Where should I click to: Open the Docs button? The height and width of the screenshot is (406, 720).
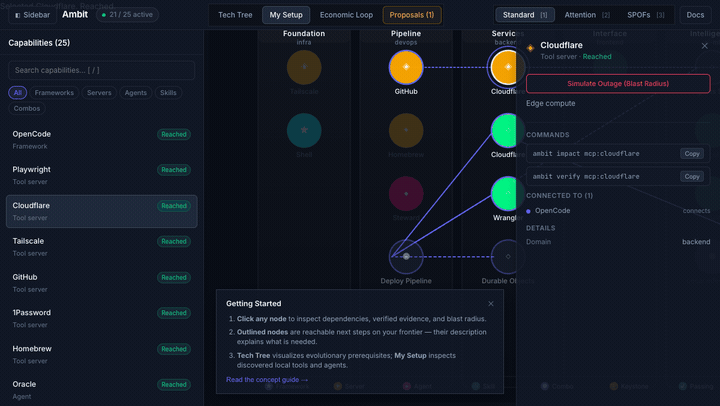(x=695, y=15)
